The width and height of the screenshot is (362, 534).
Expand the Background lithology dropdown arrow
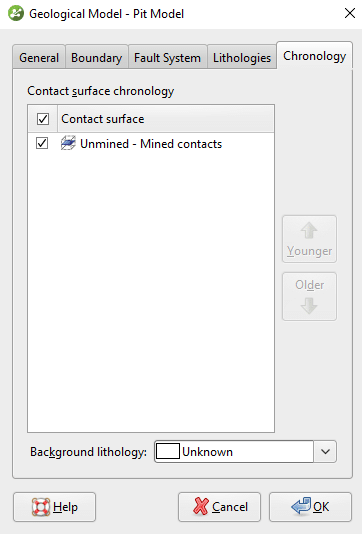[x=325, y=452]
